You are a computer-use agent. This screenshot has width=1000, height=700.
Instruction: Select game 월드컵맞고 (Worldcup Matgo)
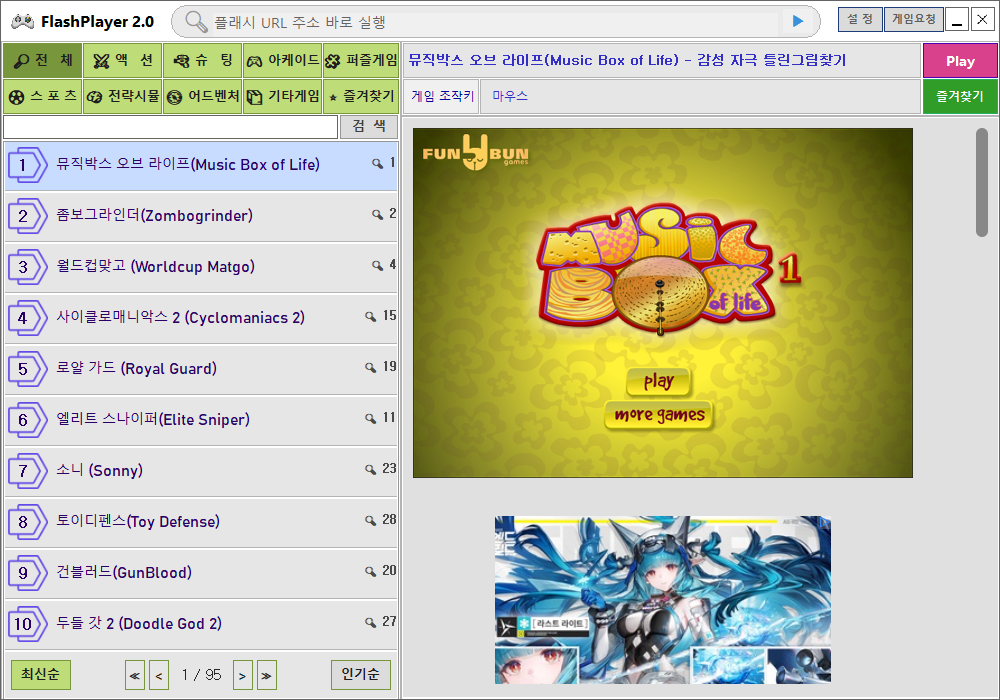[201, 267]
